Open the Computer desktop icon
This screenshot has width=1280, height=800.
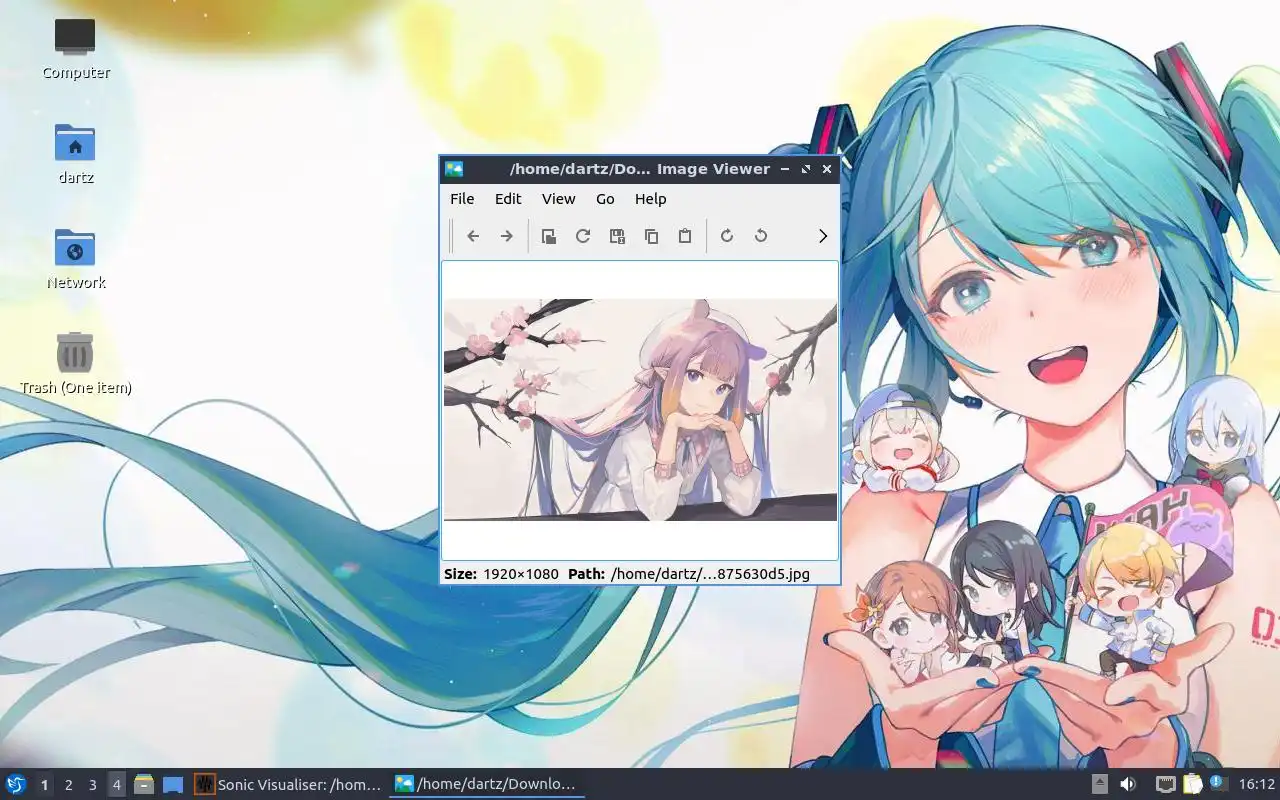click(75, 48)
